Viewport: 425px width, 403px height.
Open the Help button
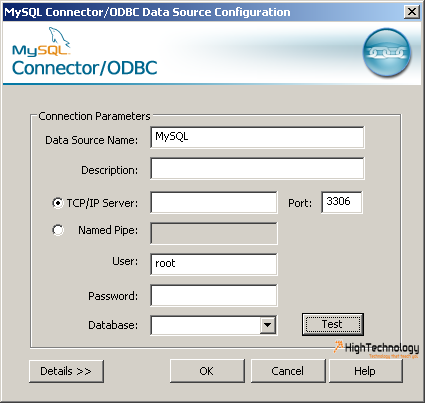point(366,371)
